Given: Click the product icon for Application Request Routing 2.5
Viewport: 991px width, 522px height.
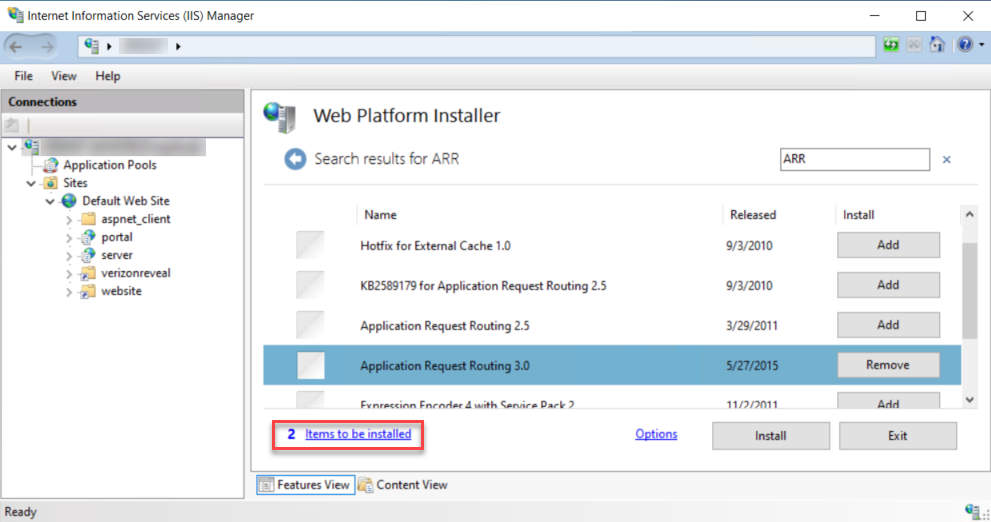Looking at the screenshot, I should tap(310, 325).
